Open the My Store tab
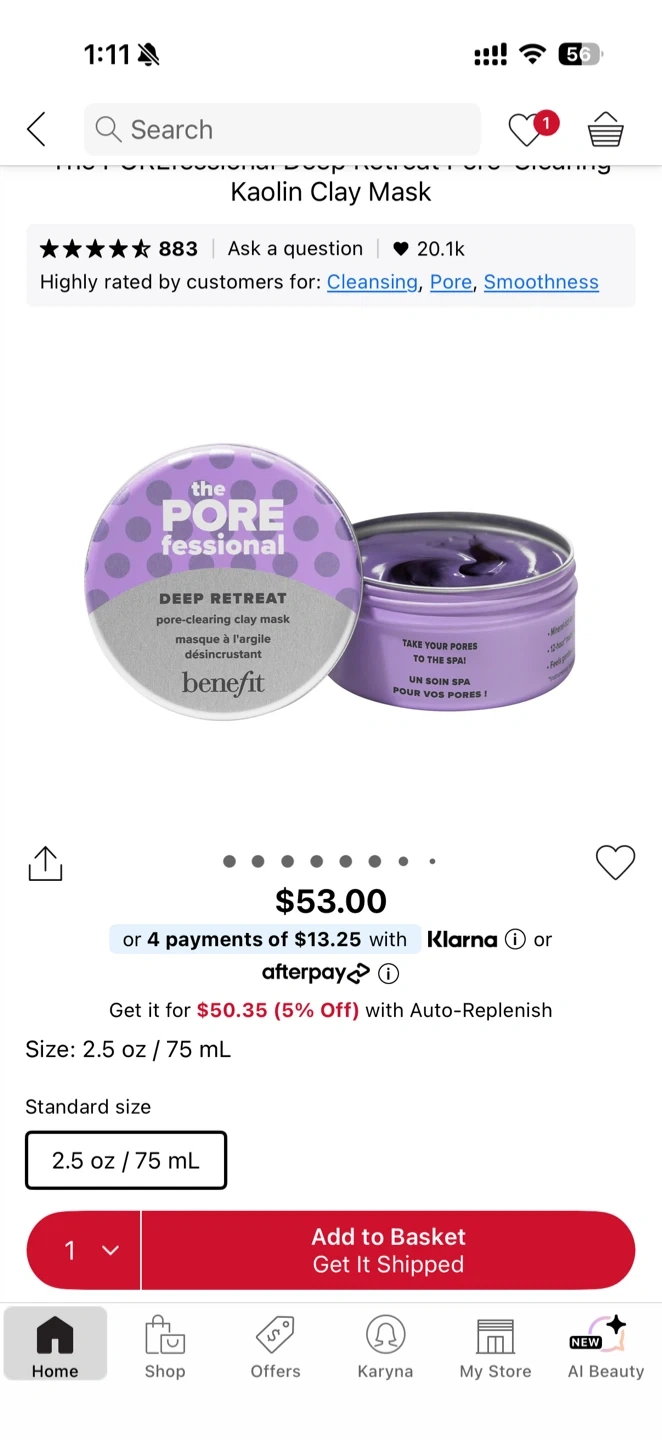 point(495,1347)
